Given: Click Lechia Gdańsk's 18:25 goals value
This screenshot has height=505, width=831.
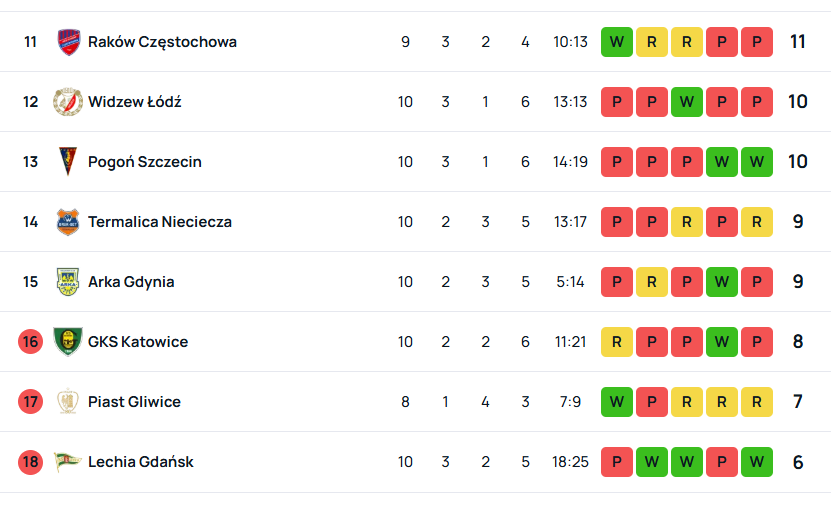Looking at the screenshot, I should [x=570, y=462].
